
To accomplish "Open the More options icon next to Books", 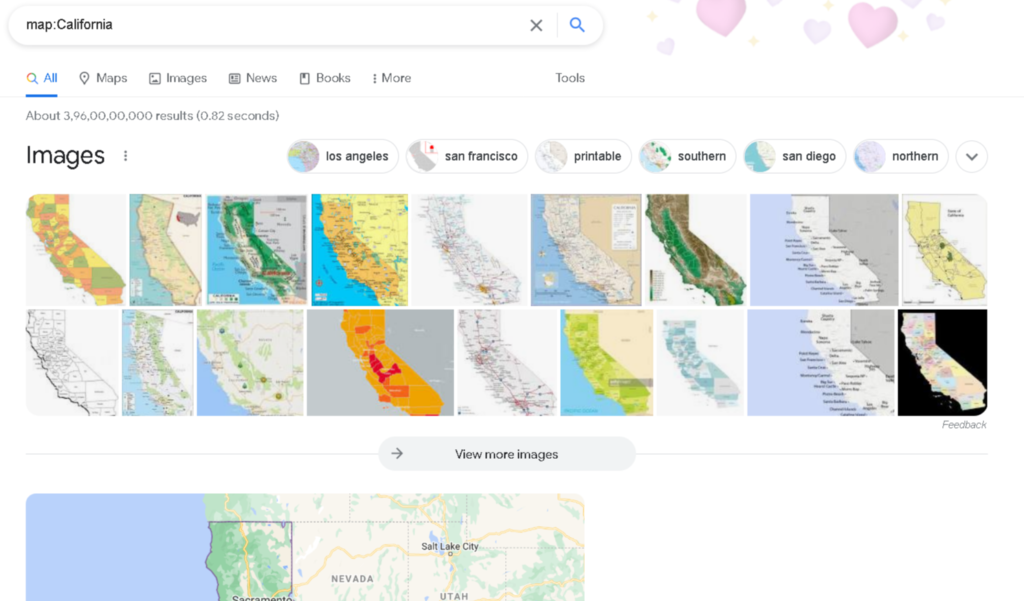I will 373,78.
